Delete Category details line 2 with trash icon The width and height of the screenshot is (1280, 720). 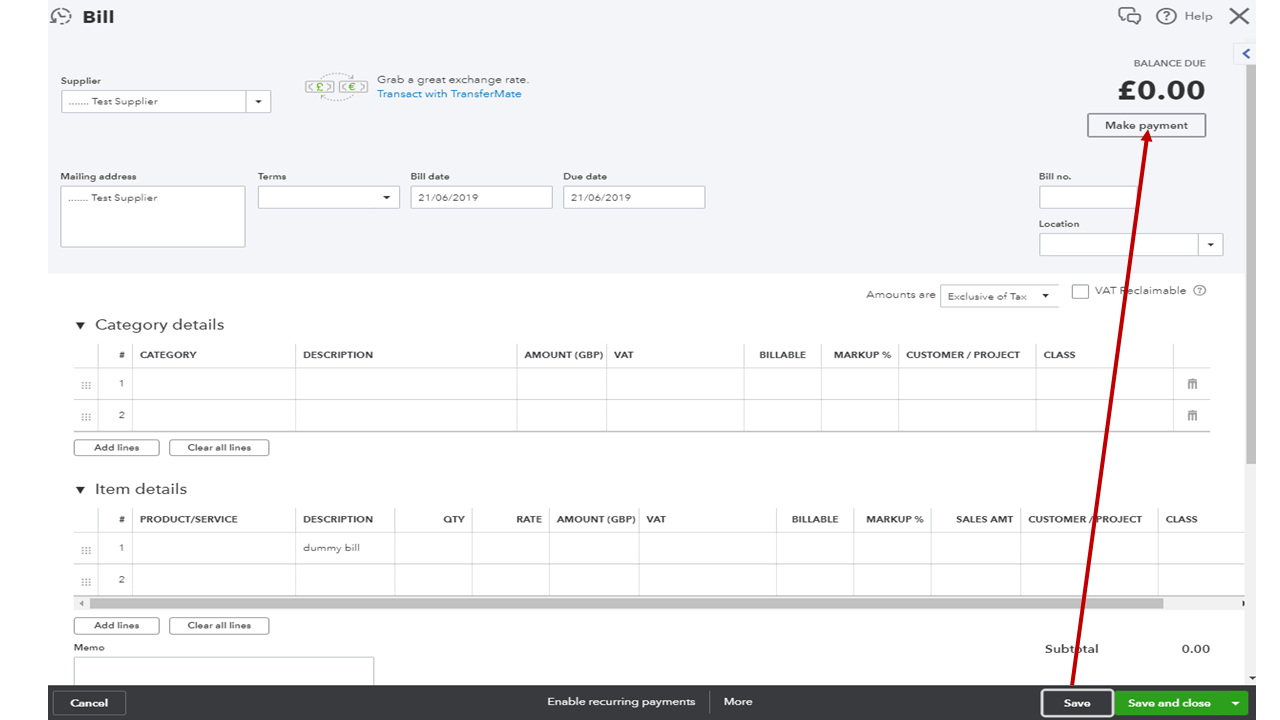pyautogui.click(x=1191, y=415)
